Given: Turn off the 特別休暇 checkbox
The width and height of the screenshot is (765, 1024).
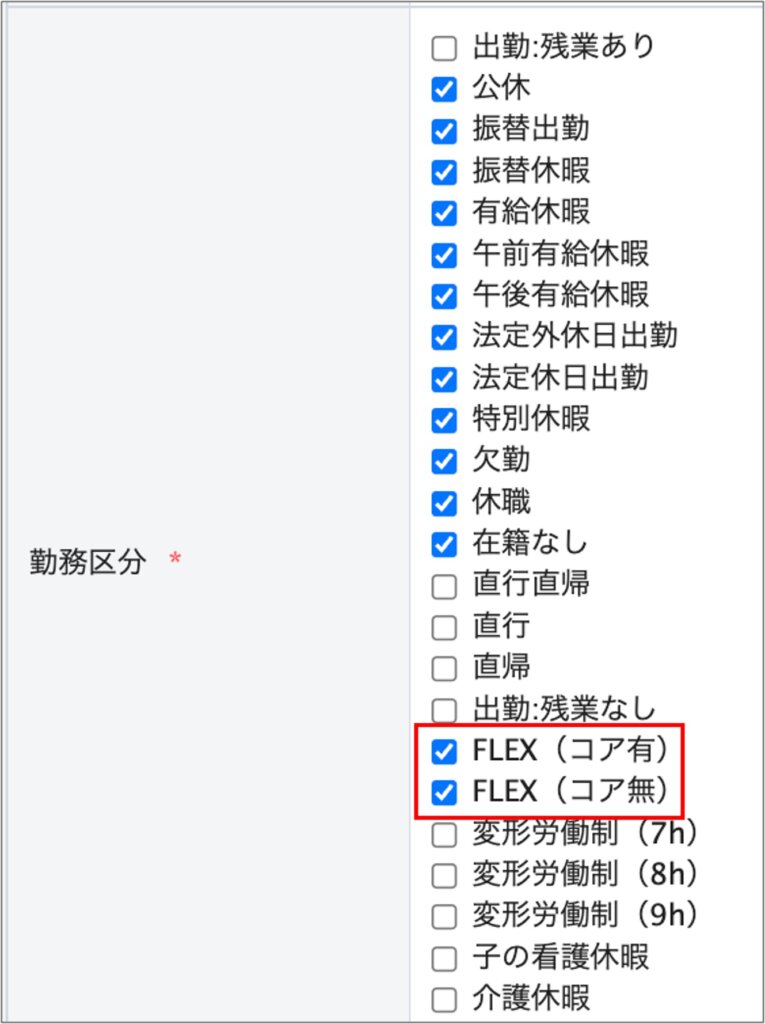Looking at the screenshot, I should [444, 420].
